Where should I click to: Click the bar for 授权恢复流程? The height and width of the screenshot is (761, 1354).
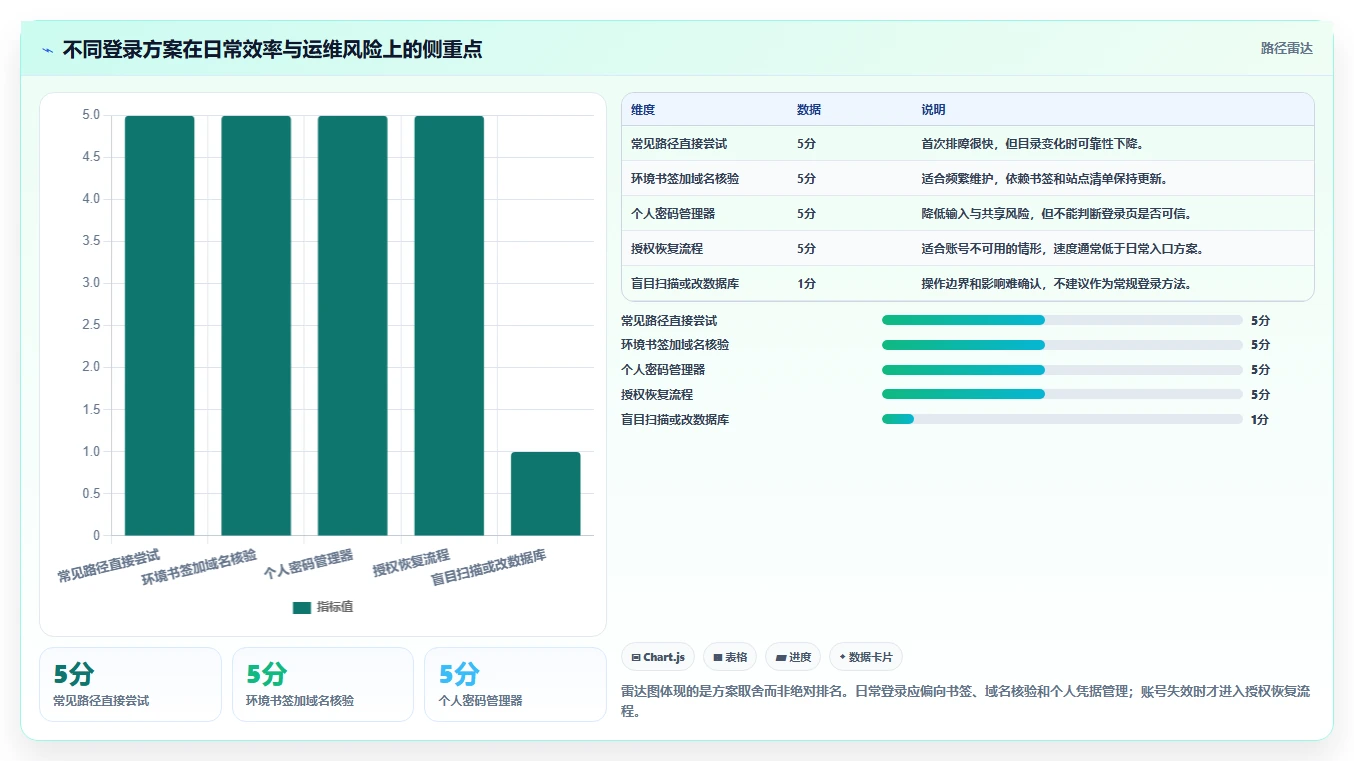tap(449, 325)
